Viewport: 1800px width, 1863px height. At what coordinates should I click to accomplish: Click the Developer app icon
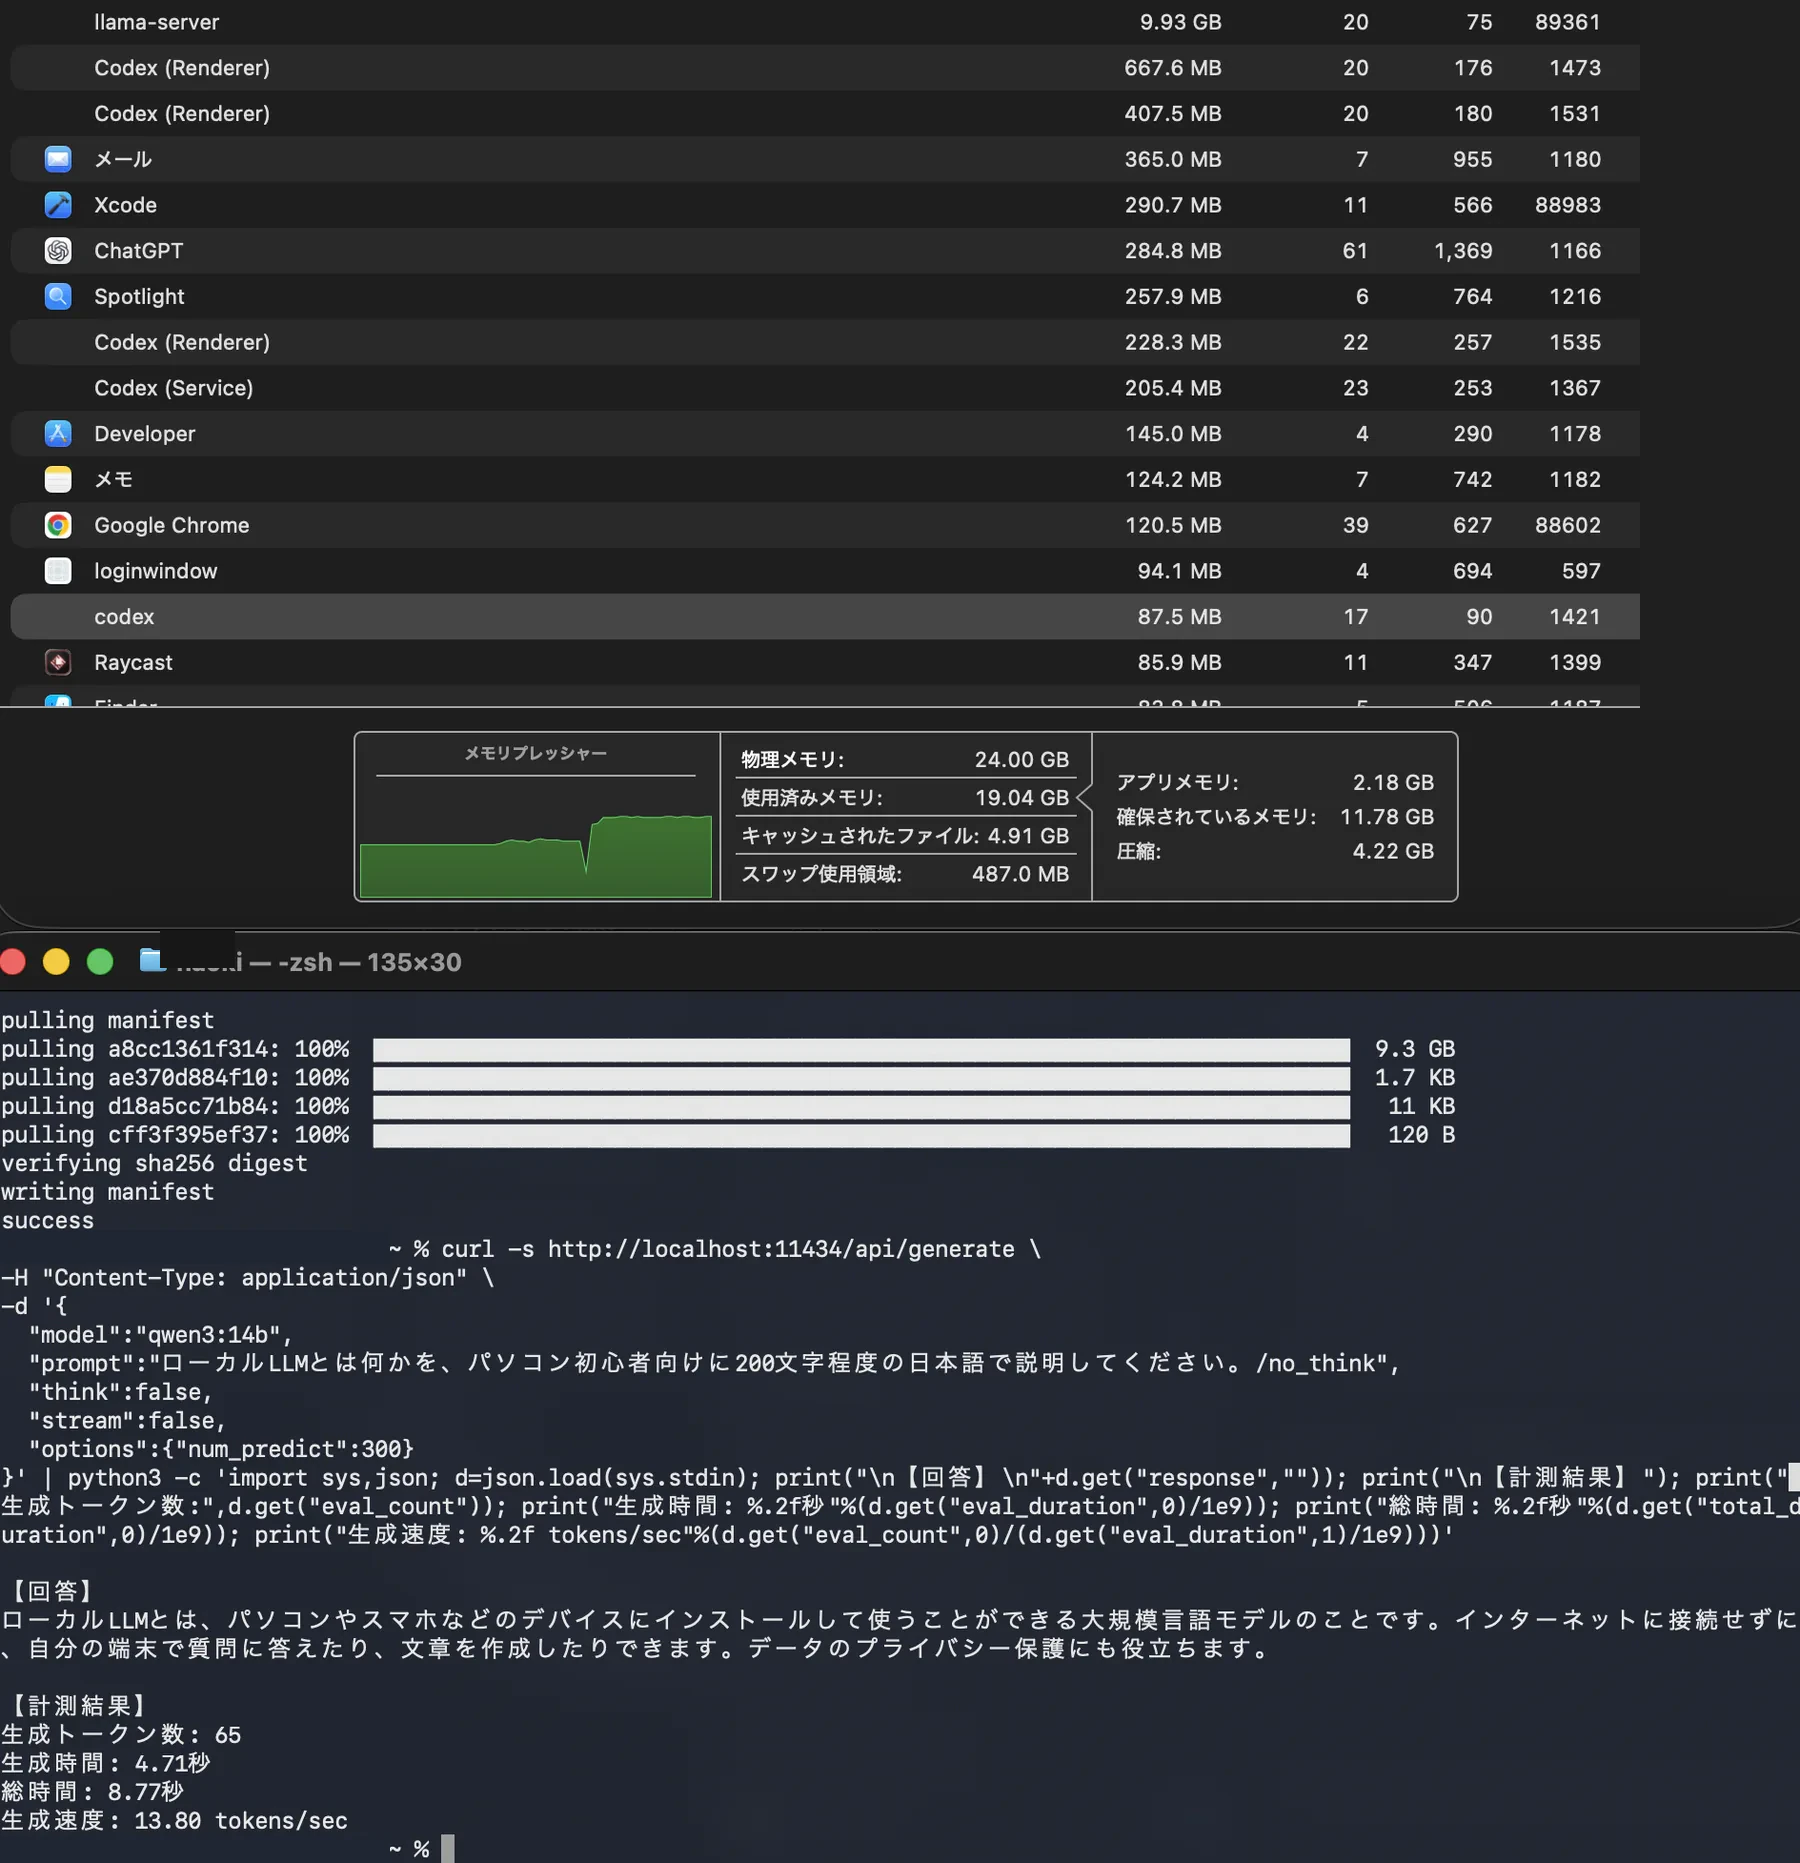click(58, 434)
